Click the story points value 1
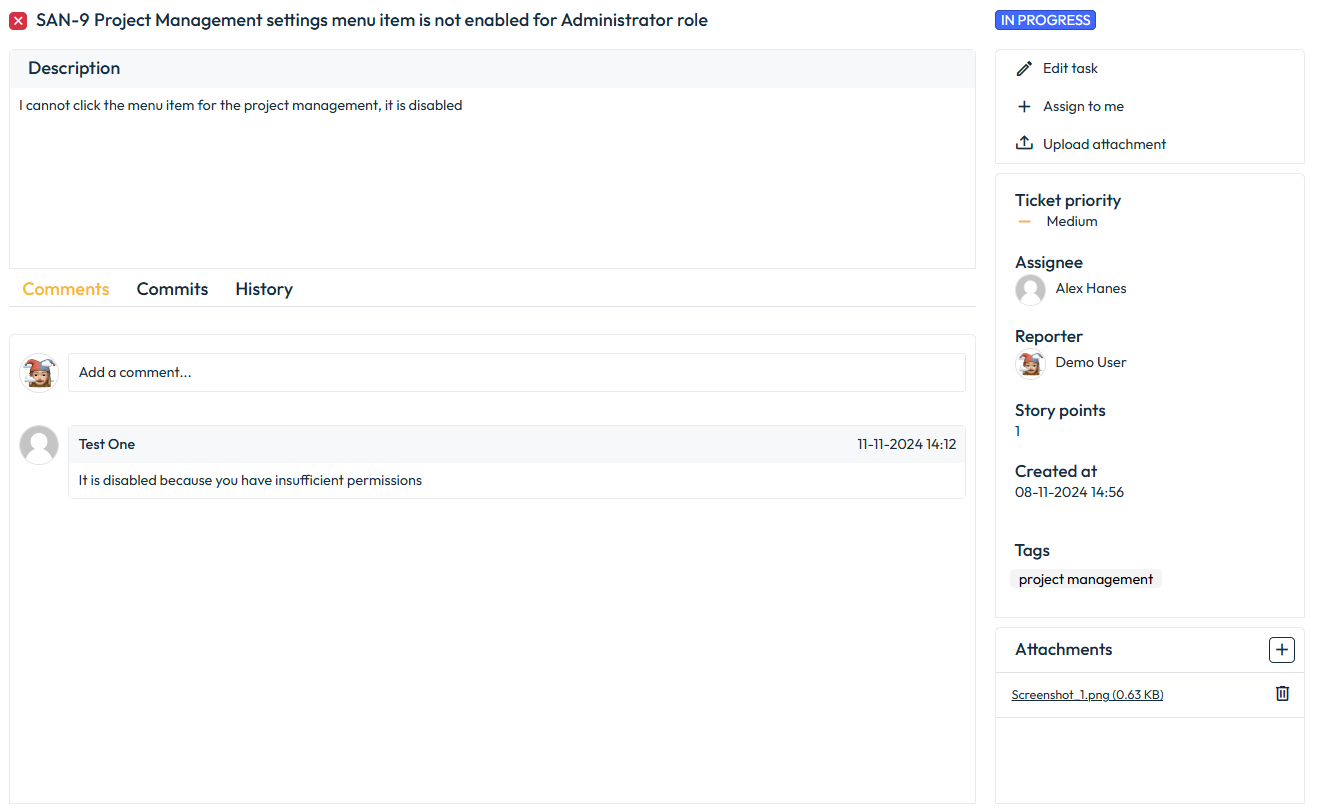The width and height of the screenshot is (1321, 812). [1018, 431]
